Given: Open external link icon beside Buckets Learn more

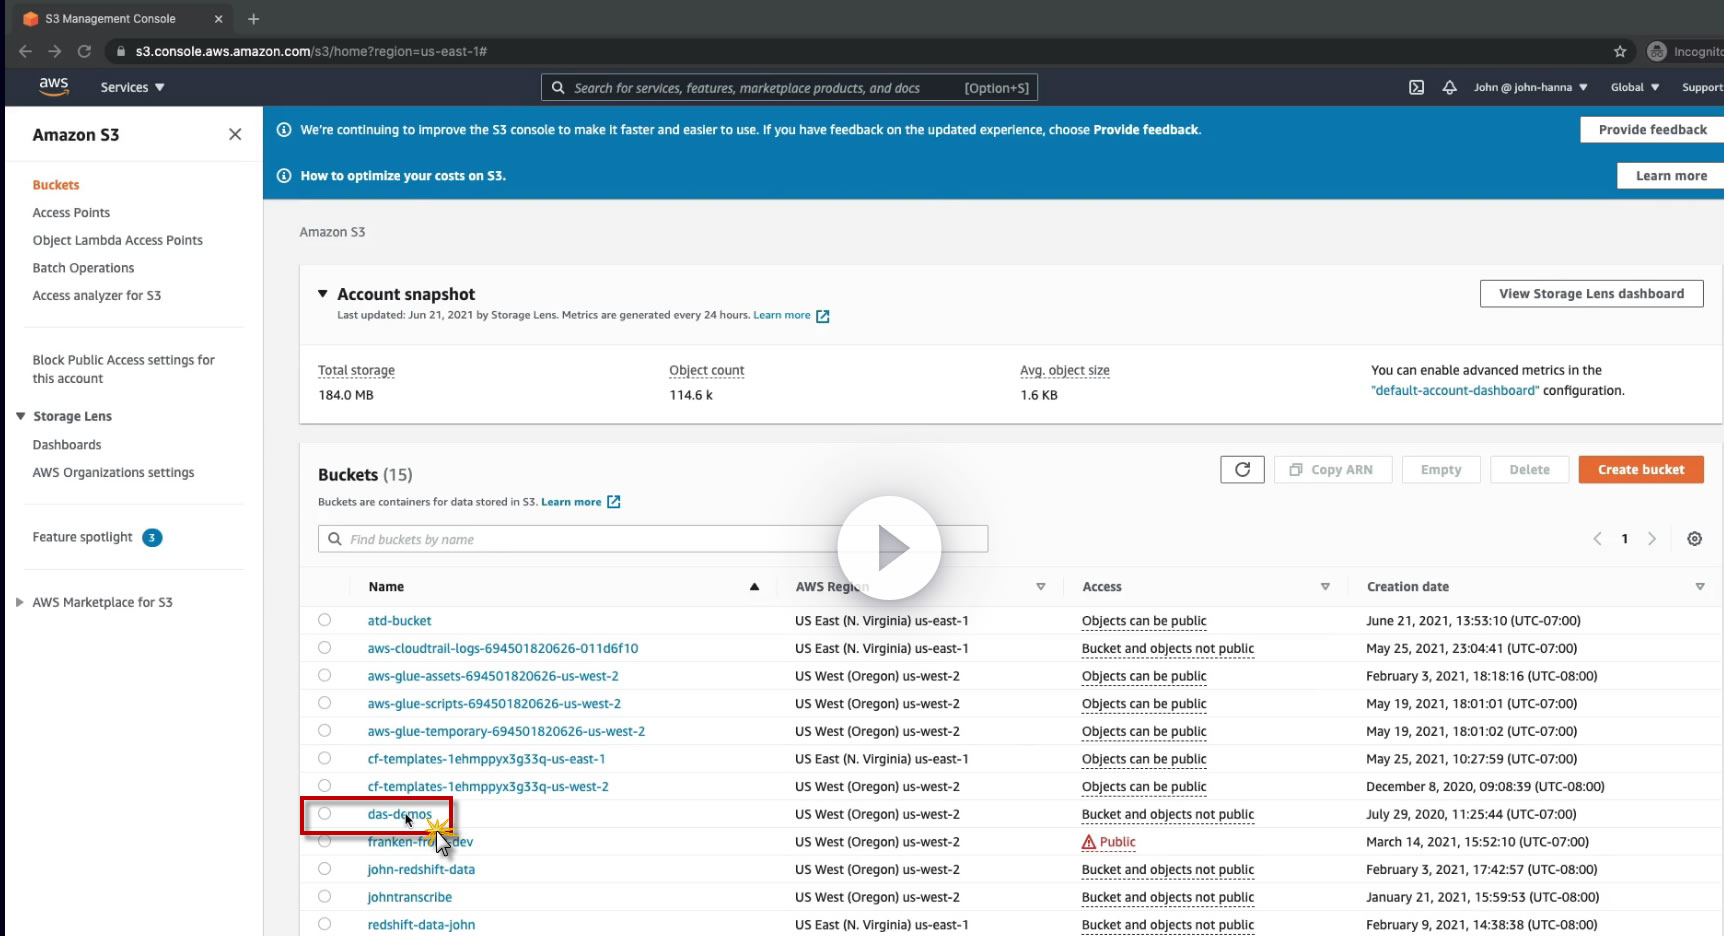Looking at the screenshot, I should pyautogui.click(x=613, y=502).
